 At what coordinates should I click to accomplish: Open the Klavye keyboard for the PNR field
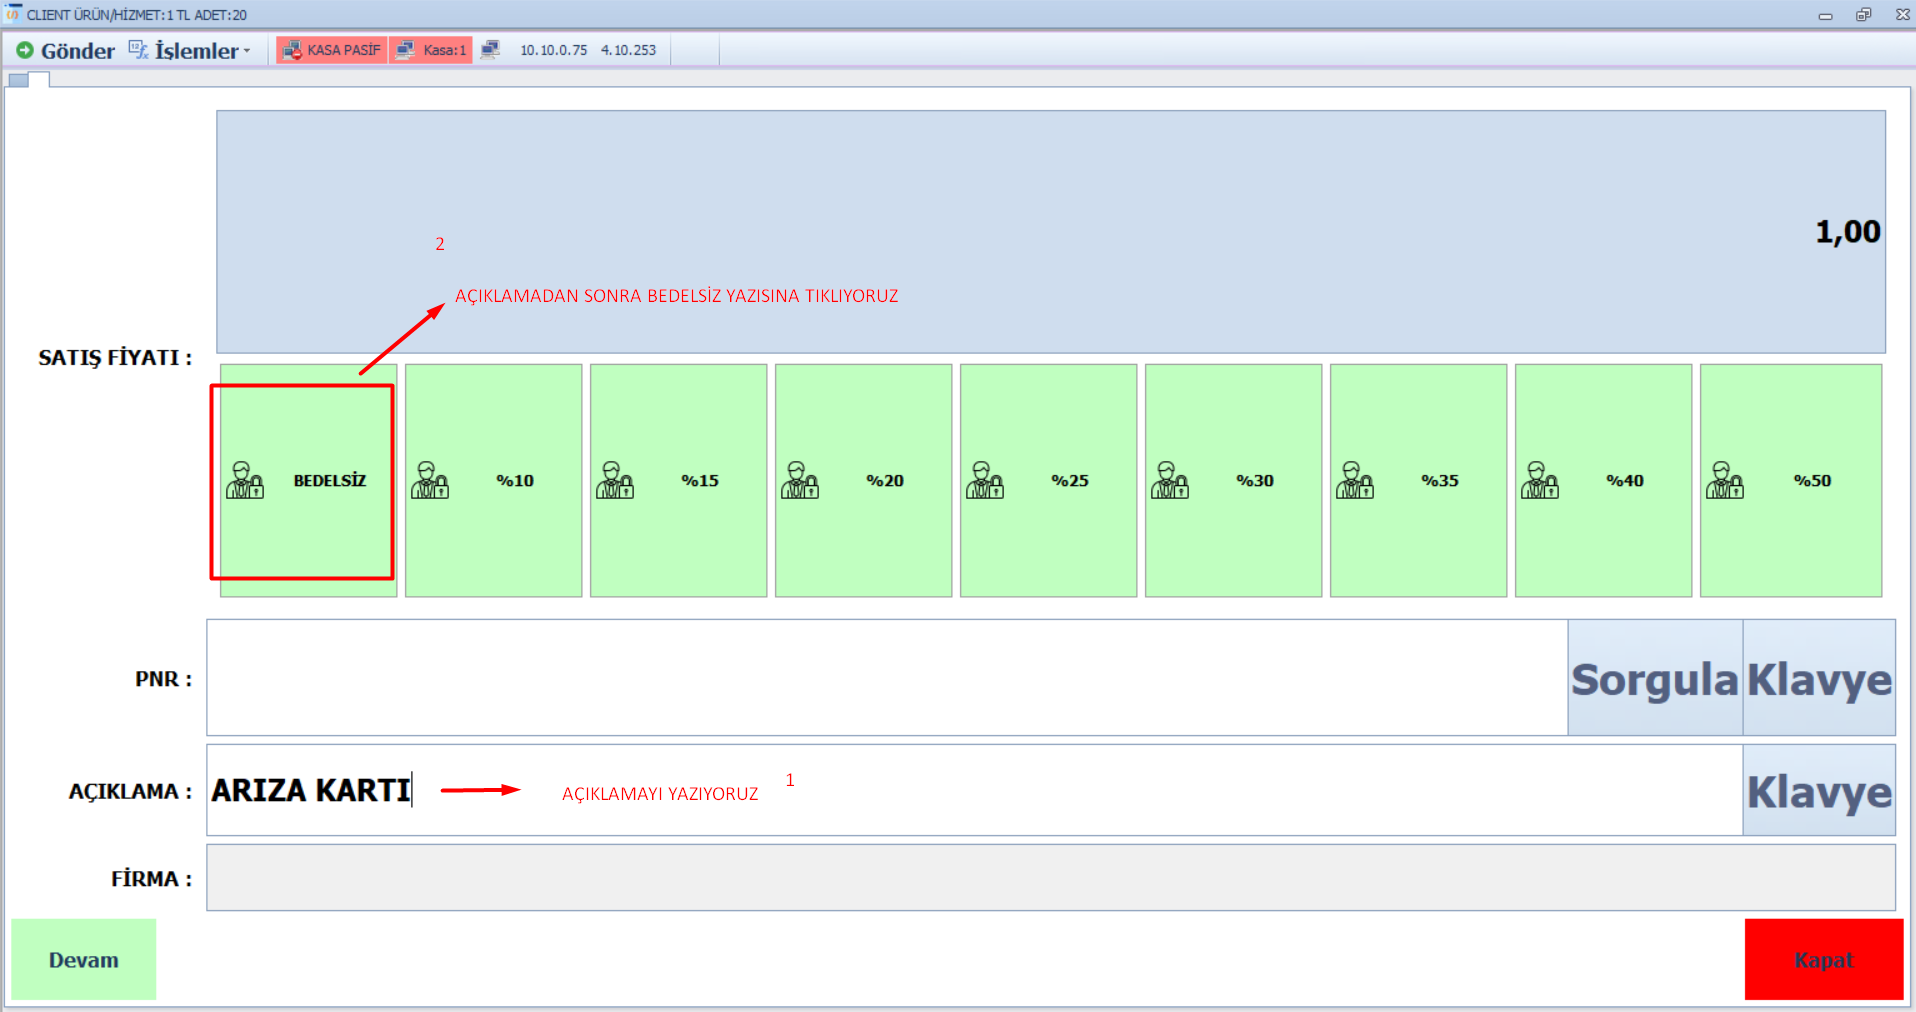pyautogui.click(x=1819, y=679)
